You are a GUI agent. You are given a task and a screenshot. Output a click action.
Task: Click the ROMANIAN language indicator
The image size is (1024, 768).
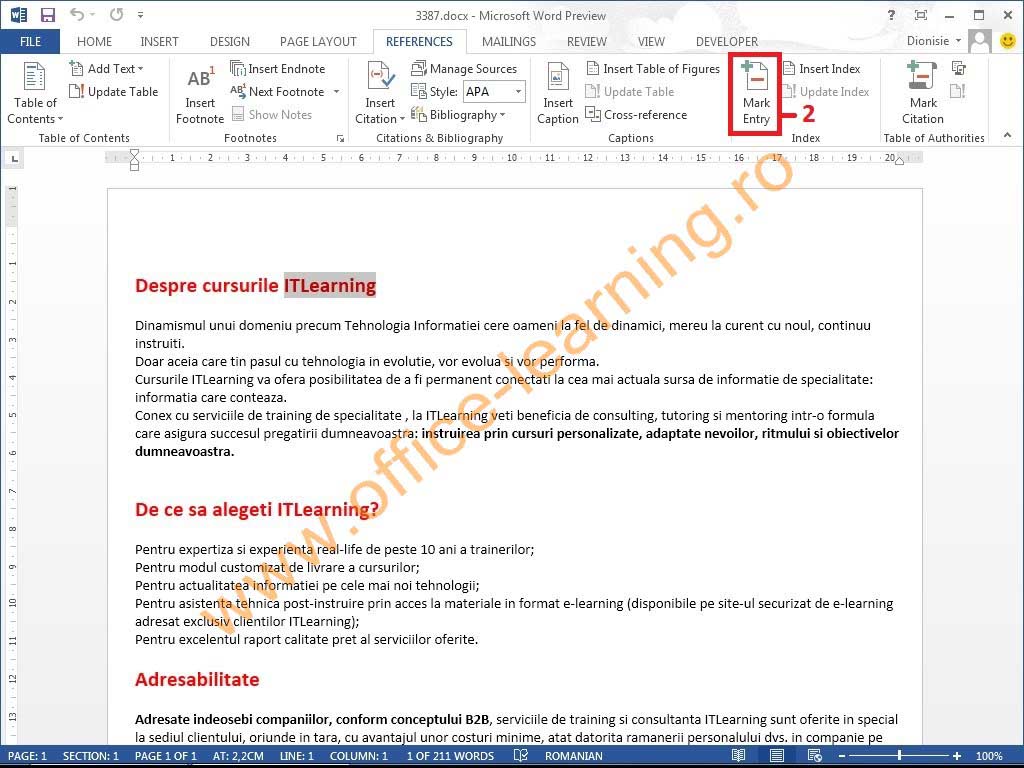point(573,756)
